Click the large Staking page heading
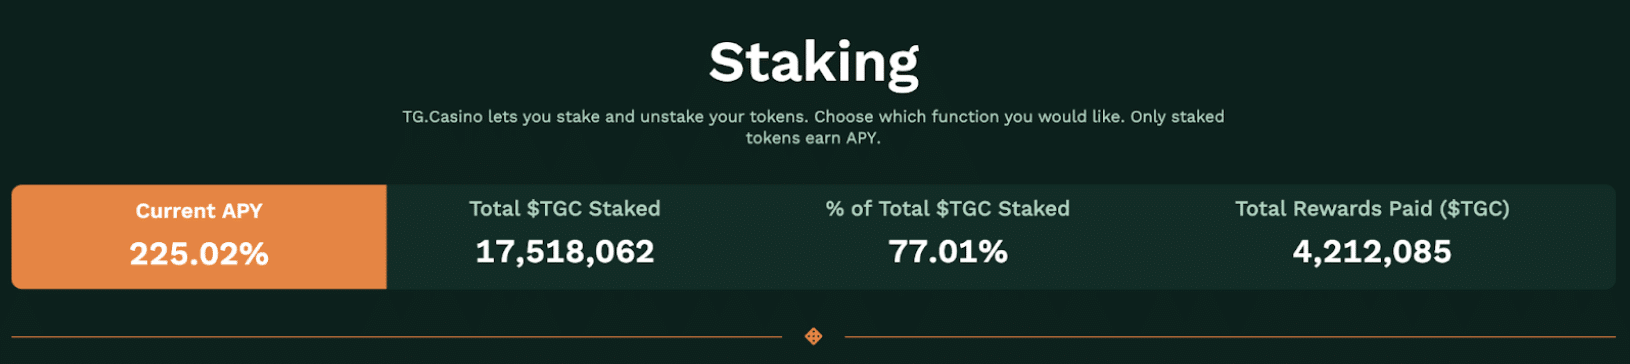 pos(814,63)
